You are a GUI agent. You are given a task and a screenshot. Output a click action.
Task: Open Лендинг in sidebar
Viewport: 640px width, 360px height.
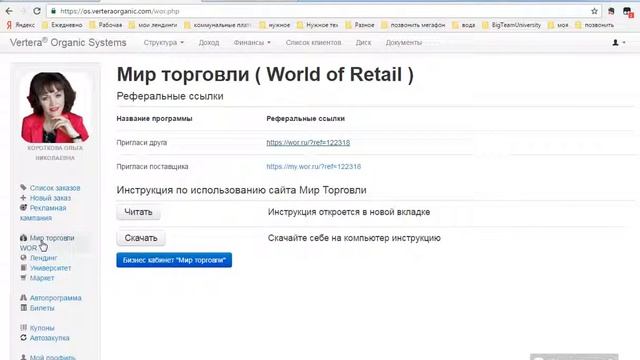tap(44, 258)
